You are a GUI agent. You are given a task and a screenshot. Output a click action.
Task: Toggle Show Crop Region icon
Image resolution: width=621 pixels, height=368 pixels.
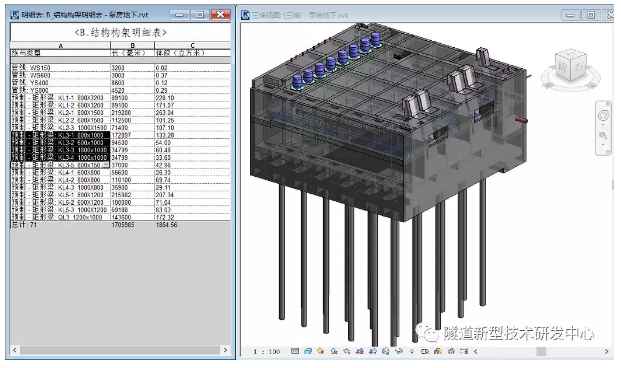coord(373,351)
